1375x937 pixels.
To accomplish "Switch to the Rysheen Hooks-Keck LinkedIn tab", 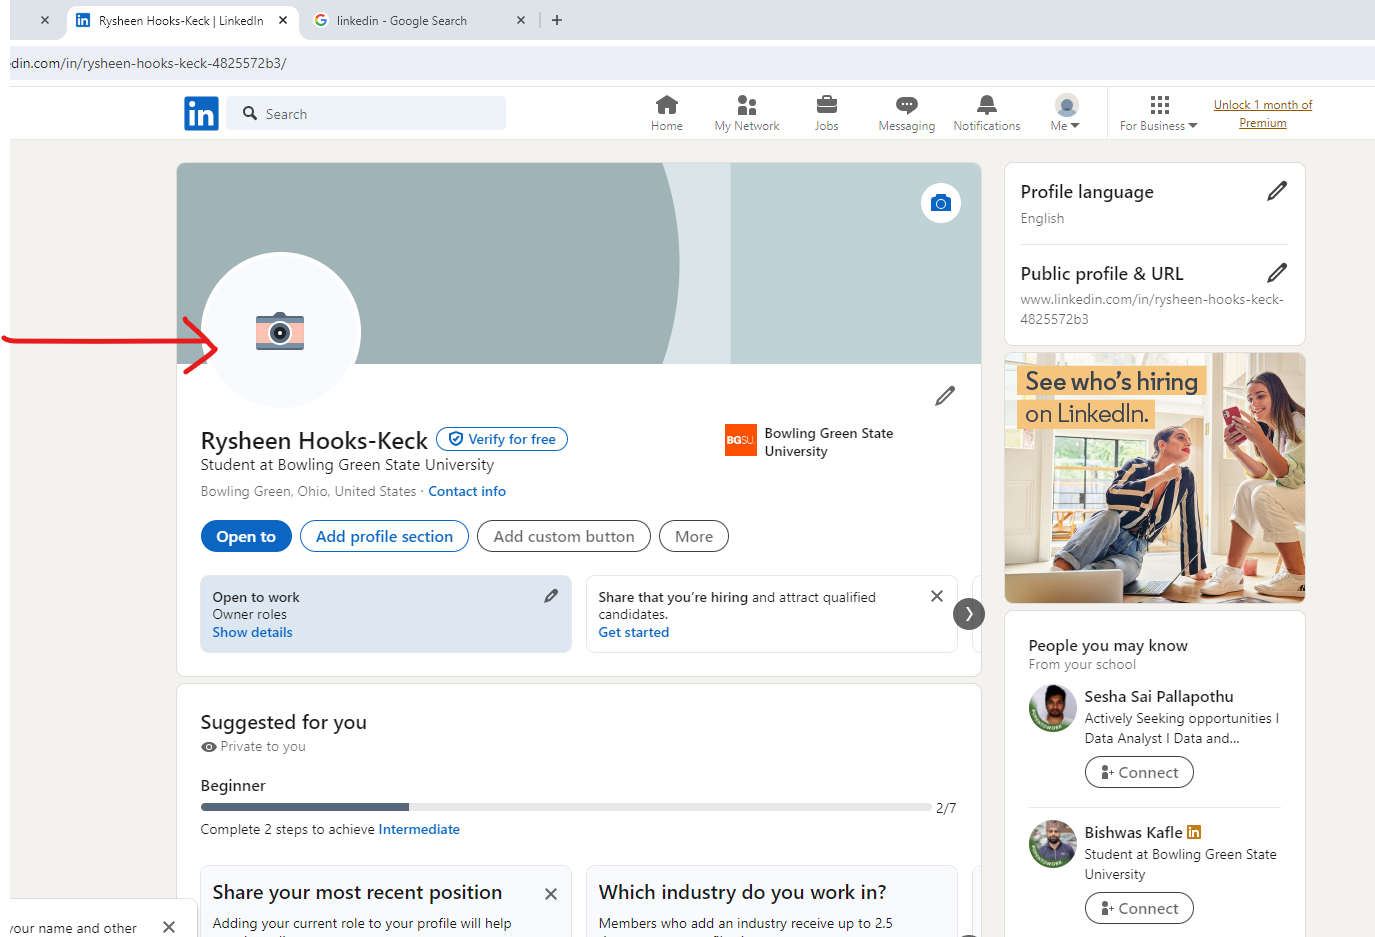I will click(180, 20).
